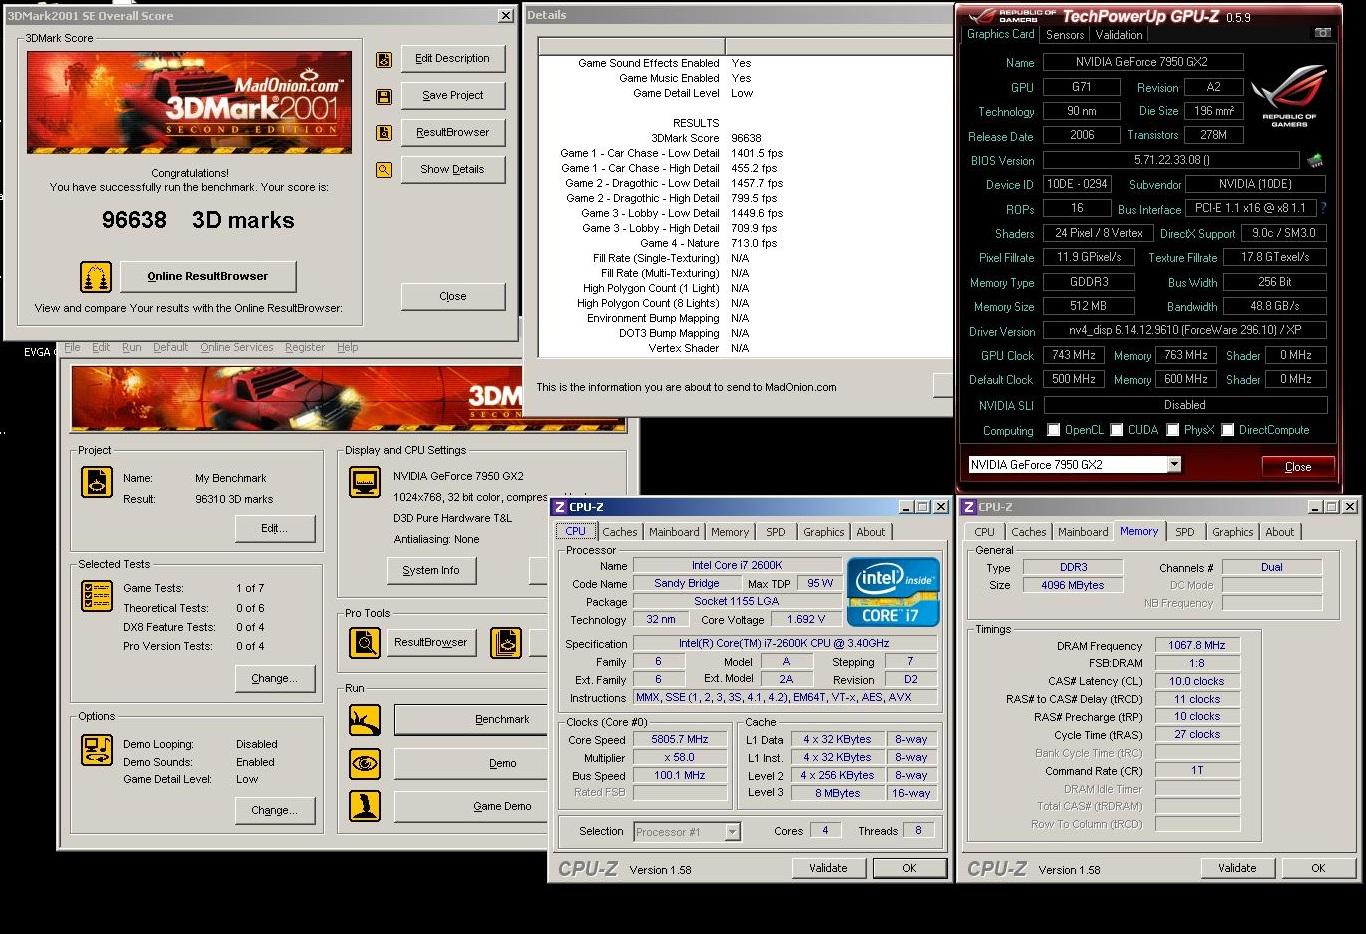The image size is (1366, 934).
Task: Click the DRAM Frequency value 1067.8 MHz
Action: (1197, 646)
